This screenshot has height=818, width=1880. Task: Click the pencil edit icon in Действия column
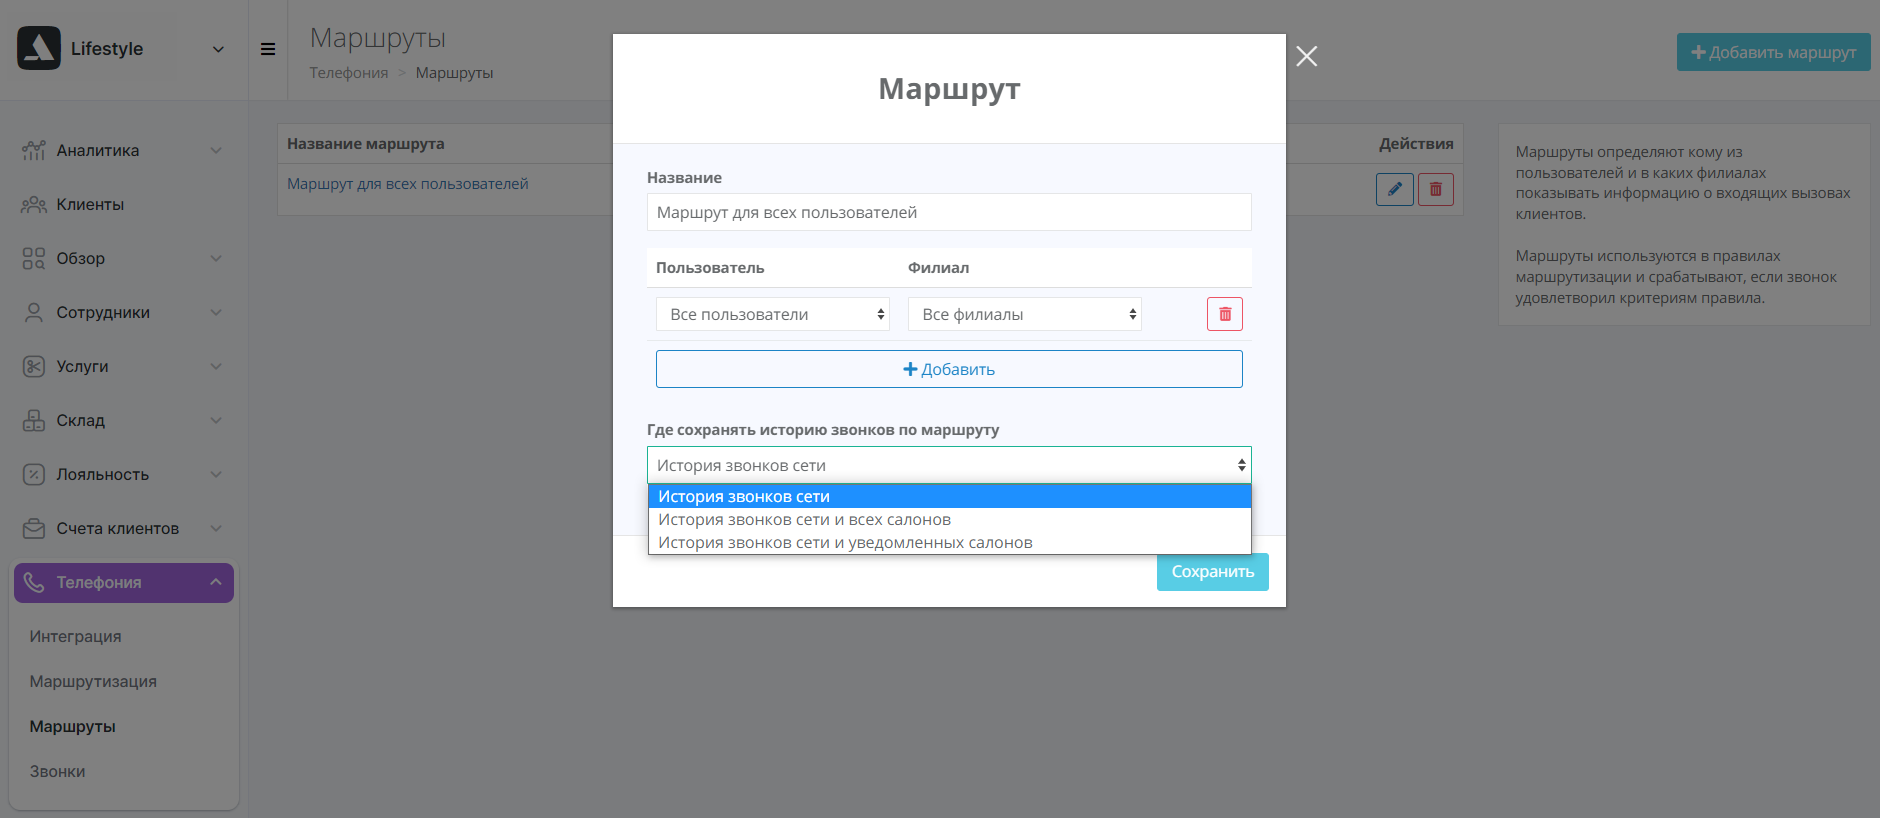[1394, 189]
